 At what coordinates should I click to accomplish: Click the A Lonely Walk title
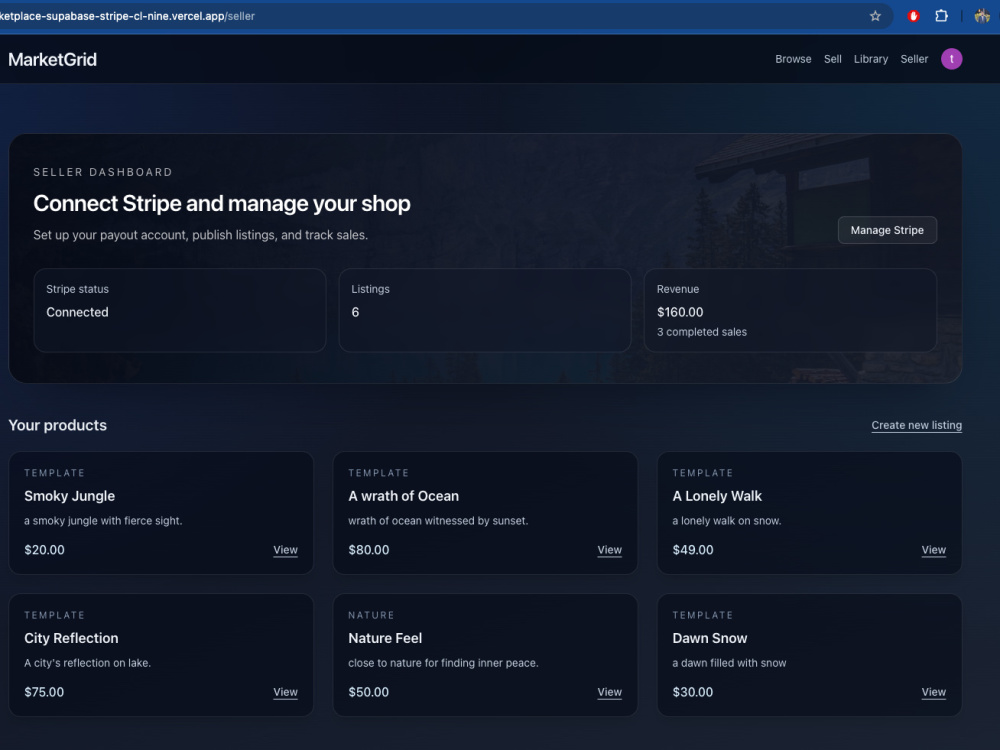click(x=717, y=496)
